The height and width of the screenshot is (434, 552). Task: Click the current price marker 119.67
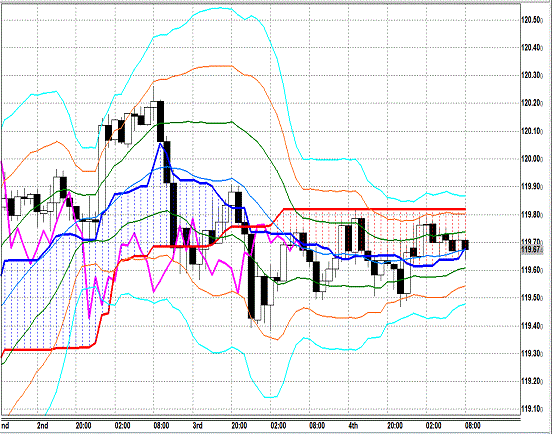tap(532, 250)
